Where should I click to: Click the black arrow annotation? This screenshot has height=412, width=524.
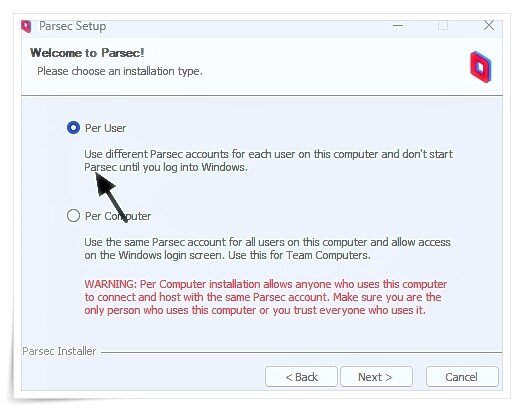[110, 197]
